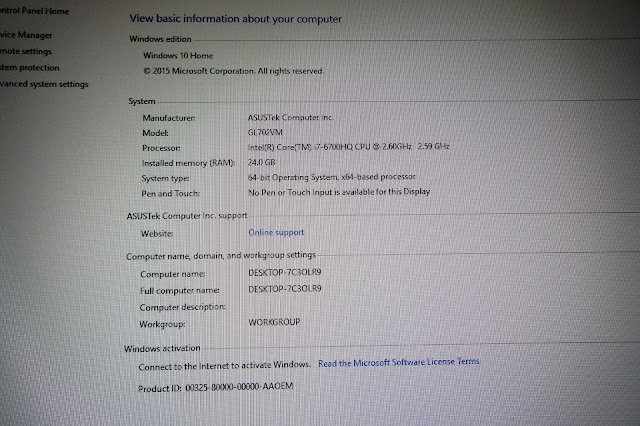The width and height of the screenshot is (640, 426).
Task: Click the 2015 Microsoft Corporation copyright line
Action: click(x=233, y=71)
